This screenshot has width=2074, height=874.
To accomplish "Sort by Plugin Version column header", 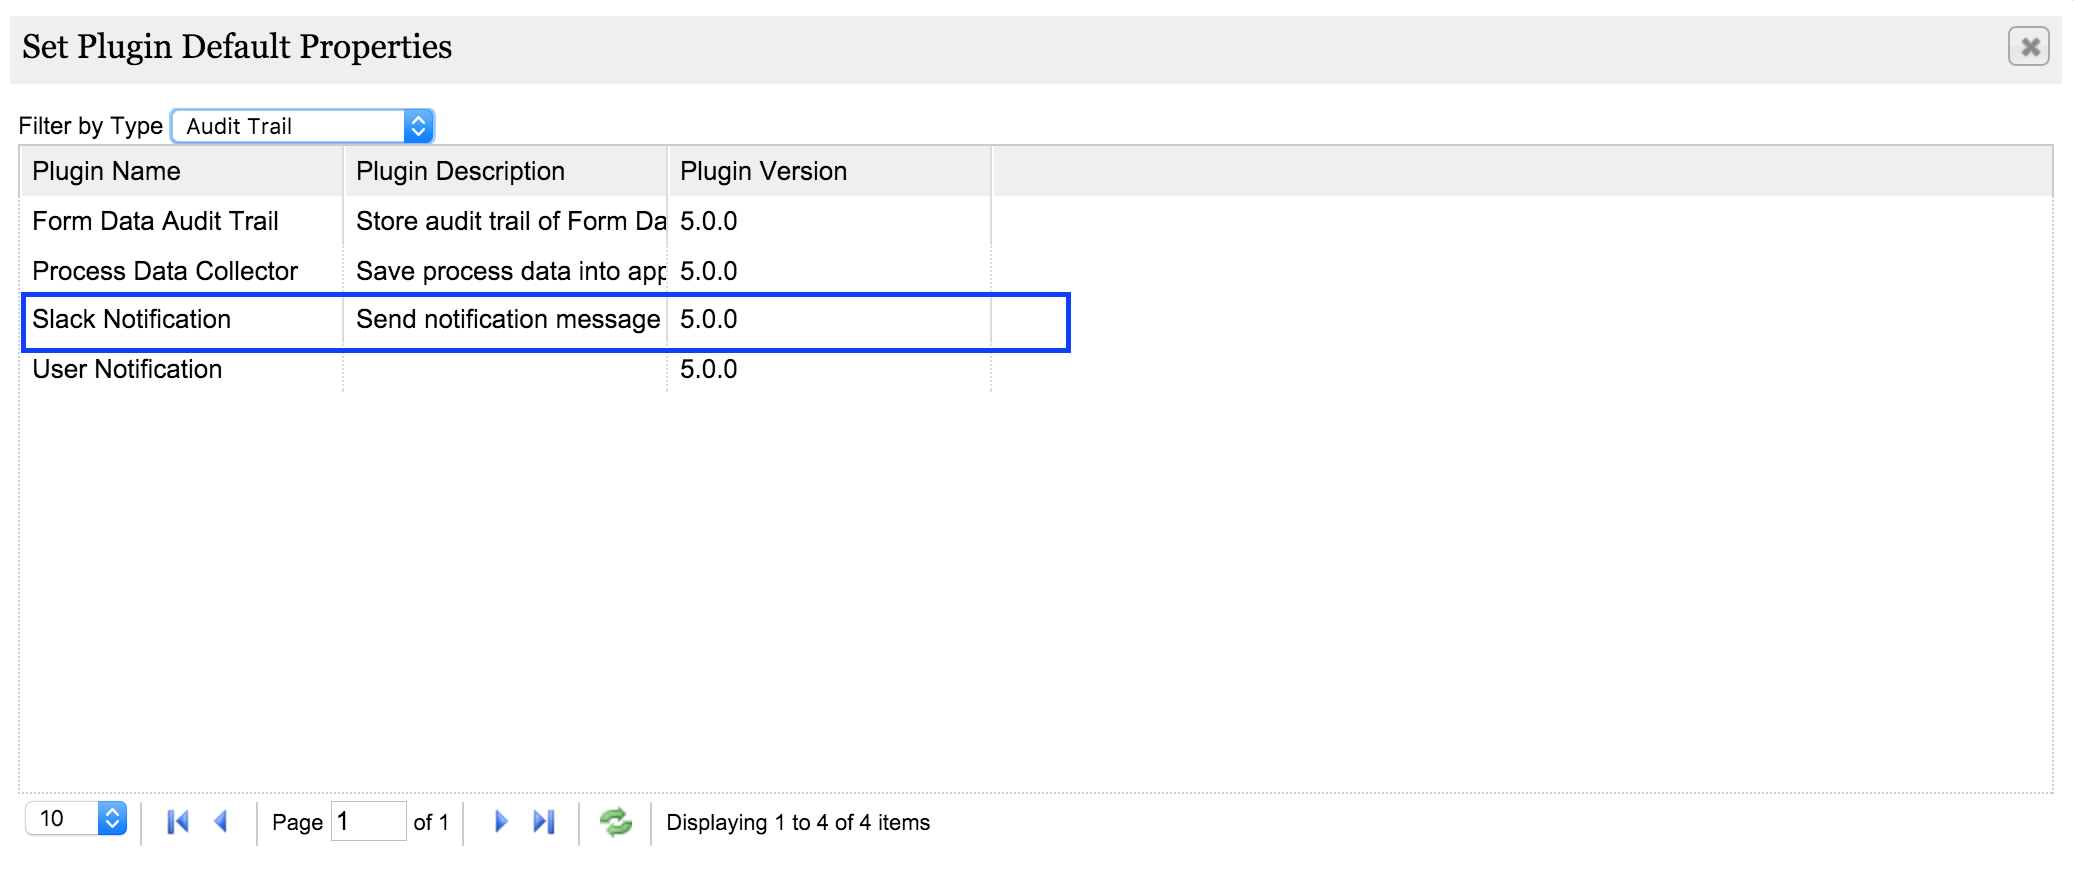I will 764,171.
